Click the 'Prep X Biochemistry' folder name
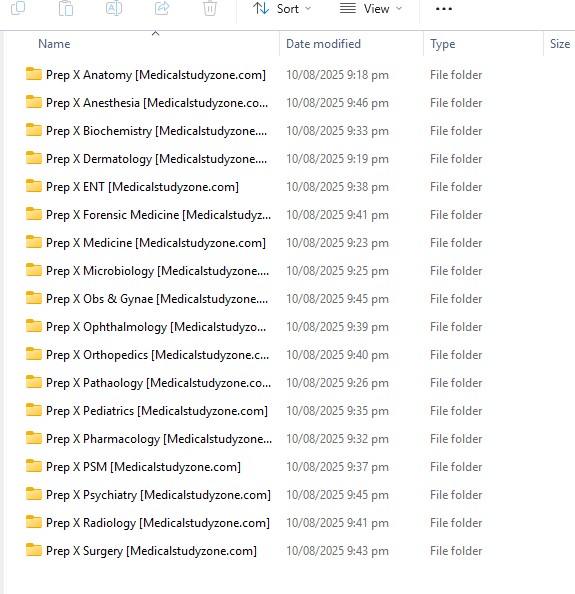This screenshot has height=594, width=575. click(x=156, y=131)
